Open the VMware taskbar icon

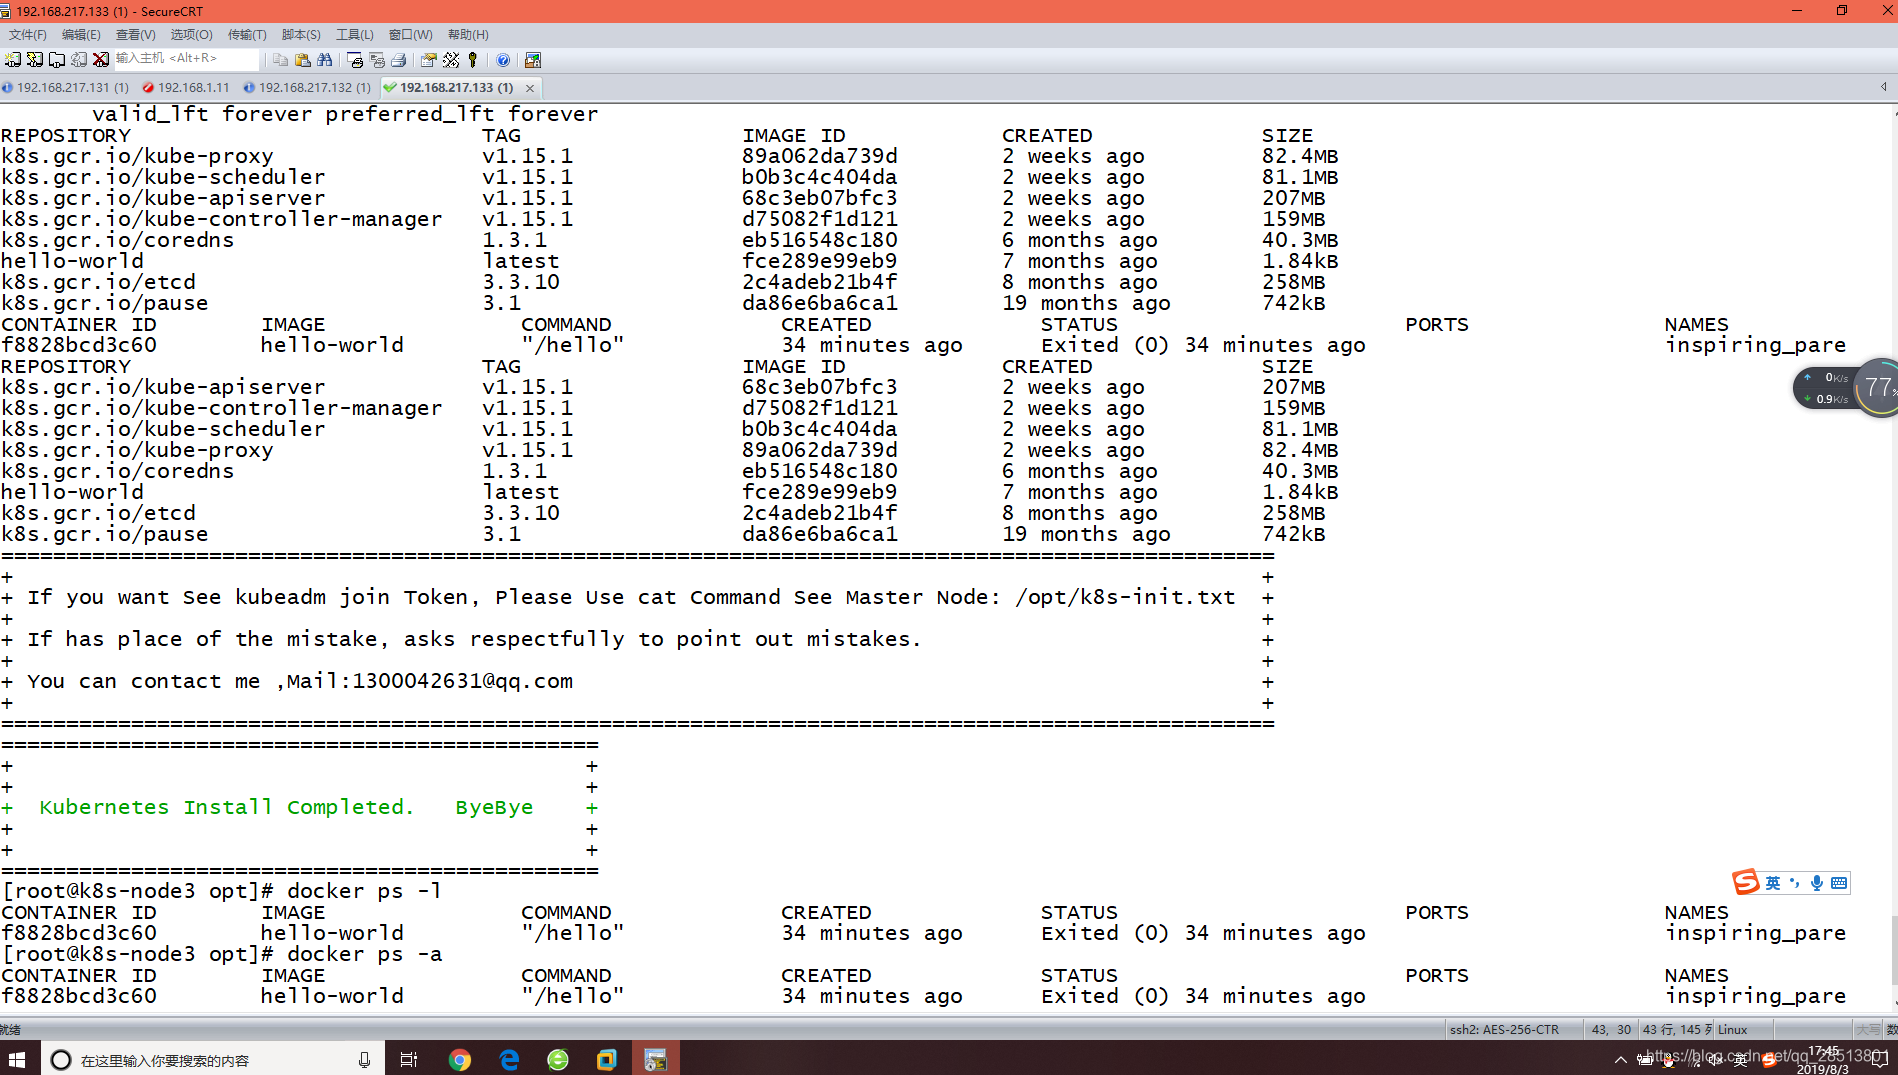coord(606,1059)
